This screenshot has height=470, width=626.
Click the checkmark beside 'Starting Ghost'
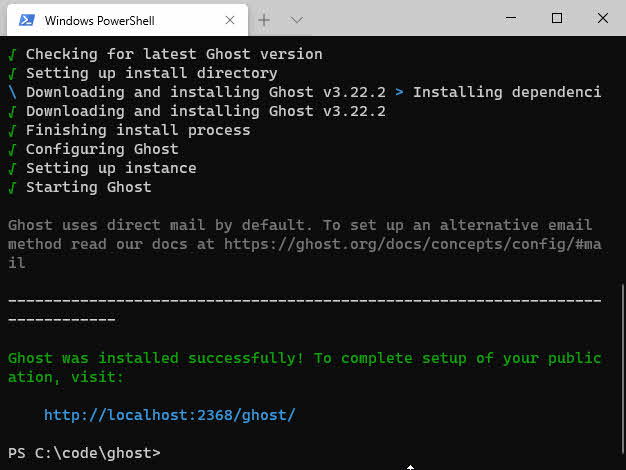pyautogui.click(x=12, y=187)
